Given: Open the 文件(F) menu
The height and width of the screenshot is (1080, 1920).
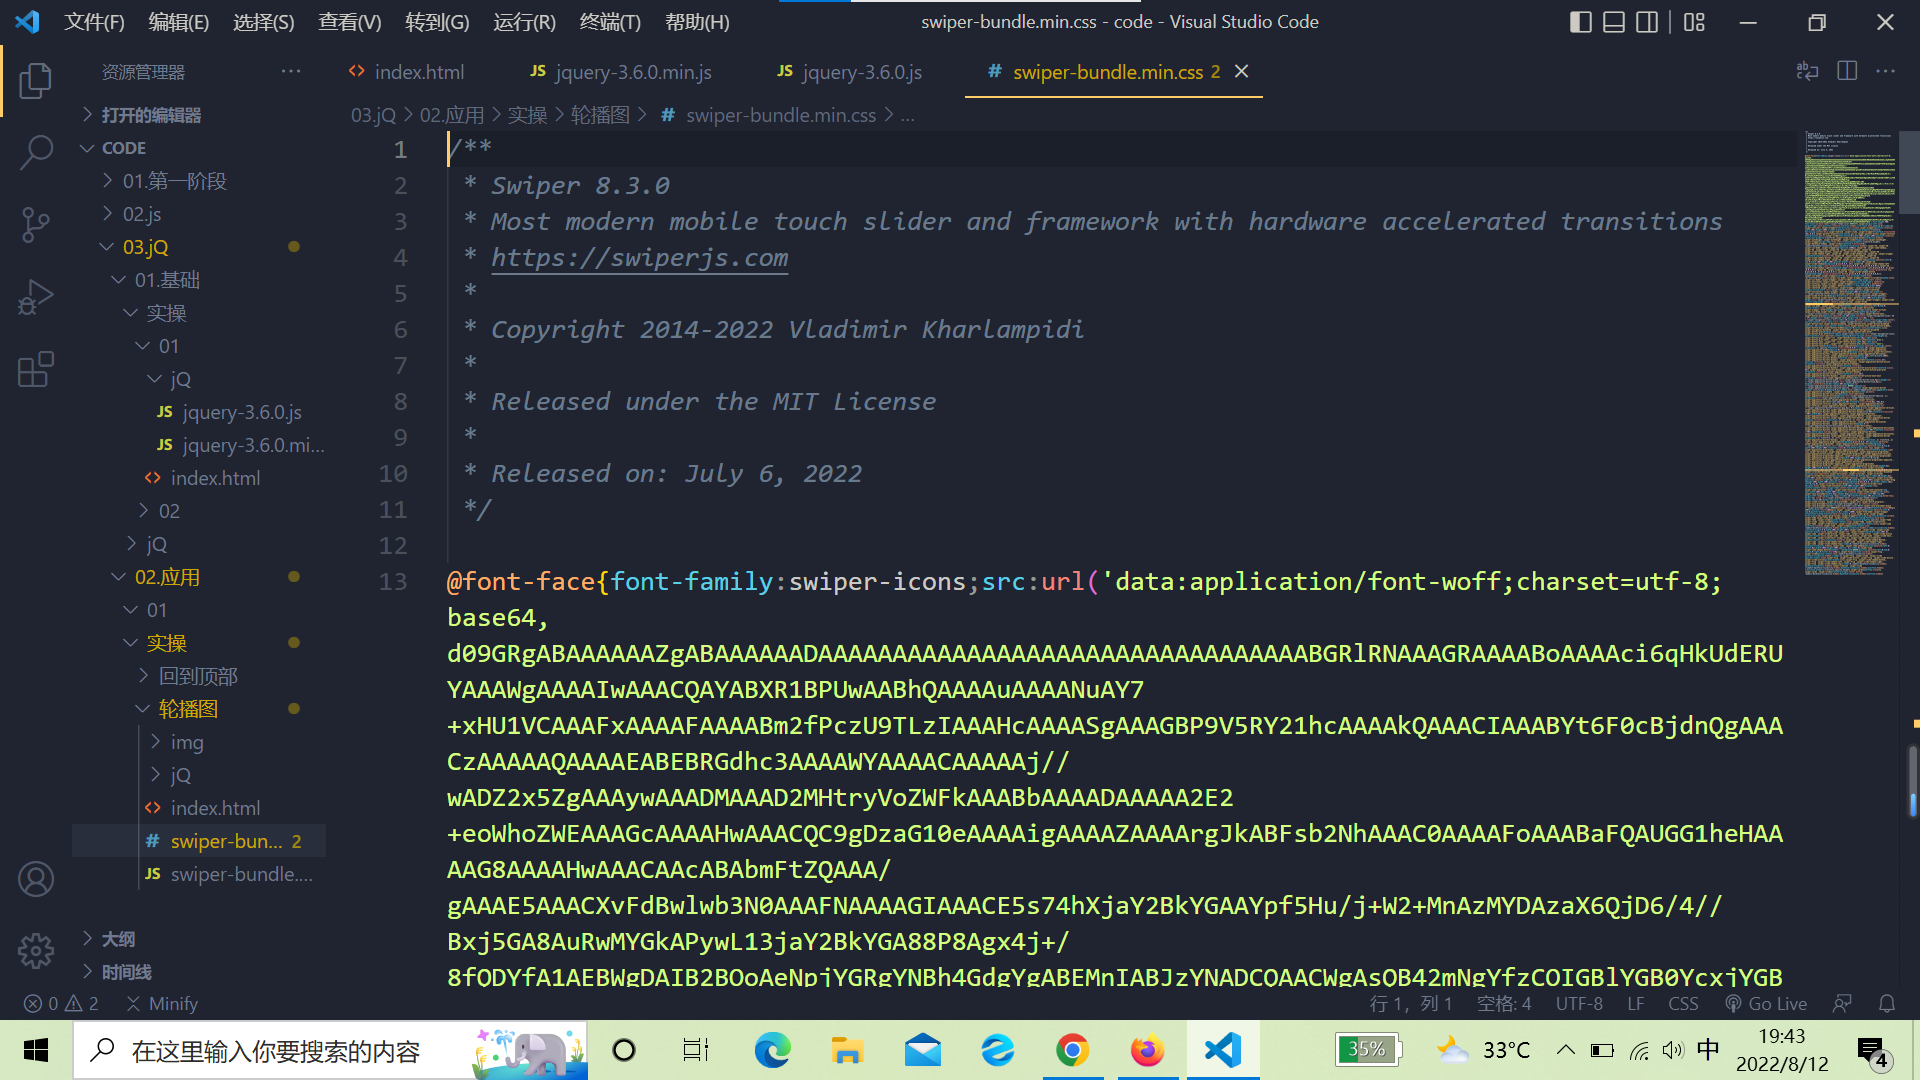Looking at the screenshot, I should click(95, 22).
